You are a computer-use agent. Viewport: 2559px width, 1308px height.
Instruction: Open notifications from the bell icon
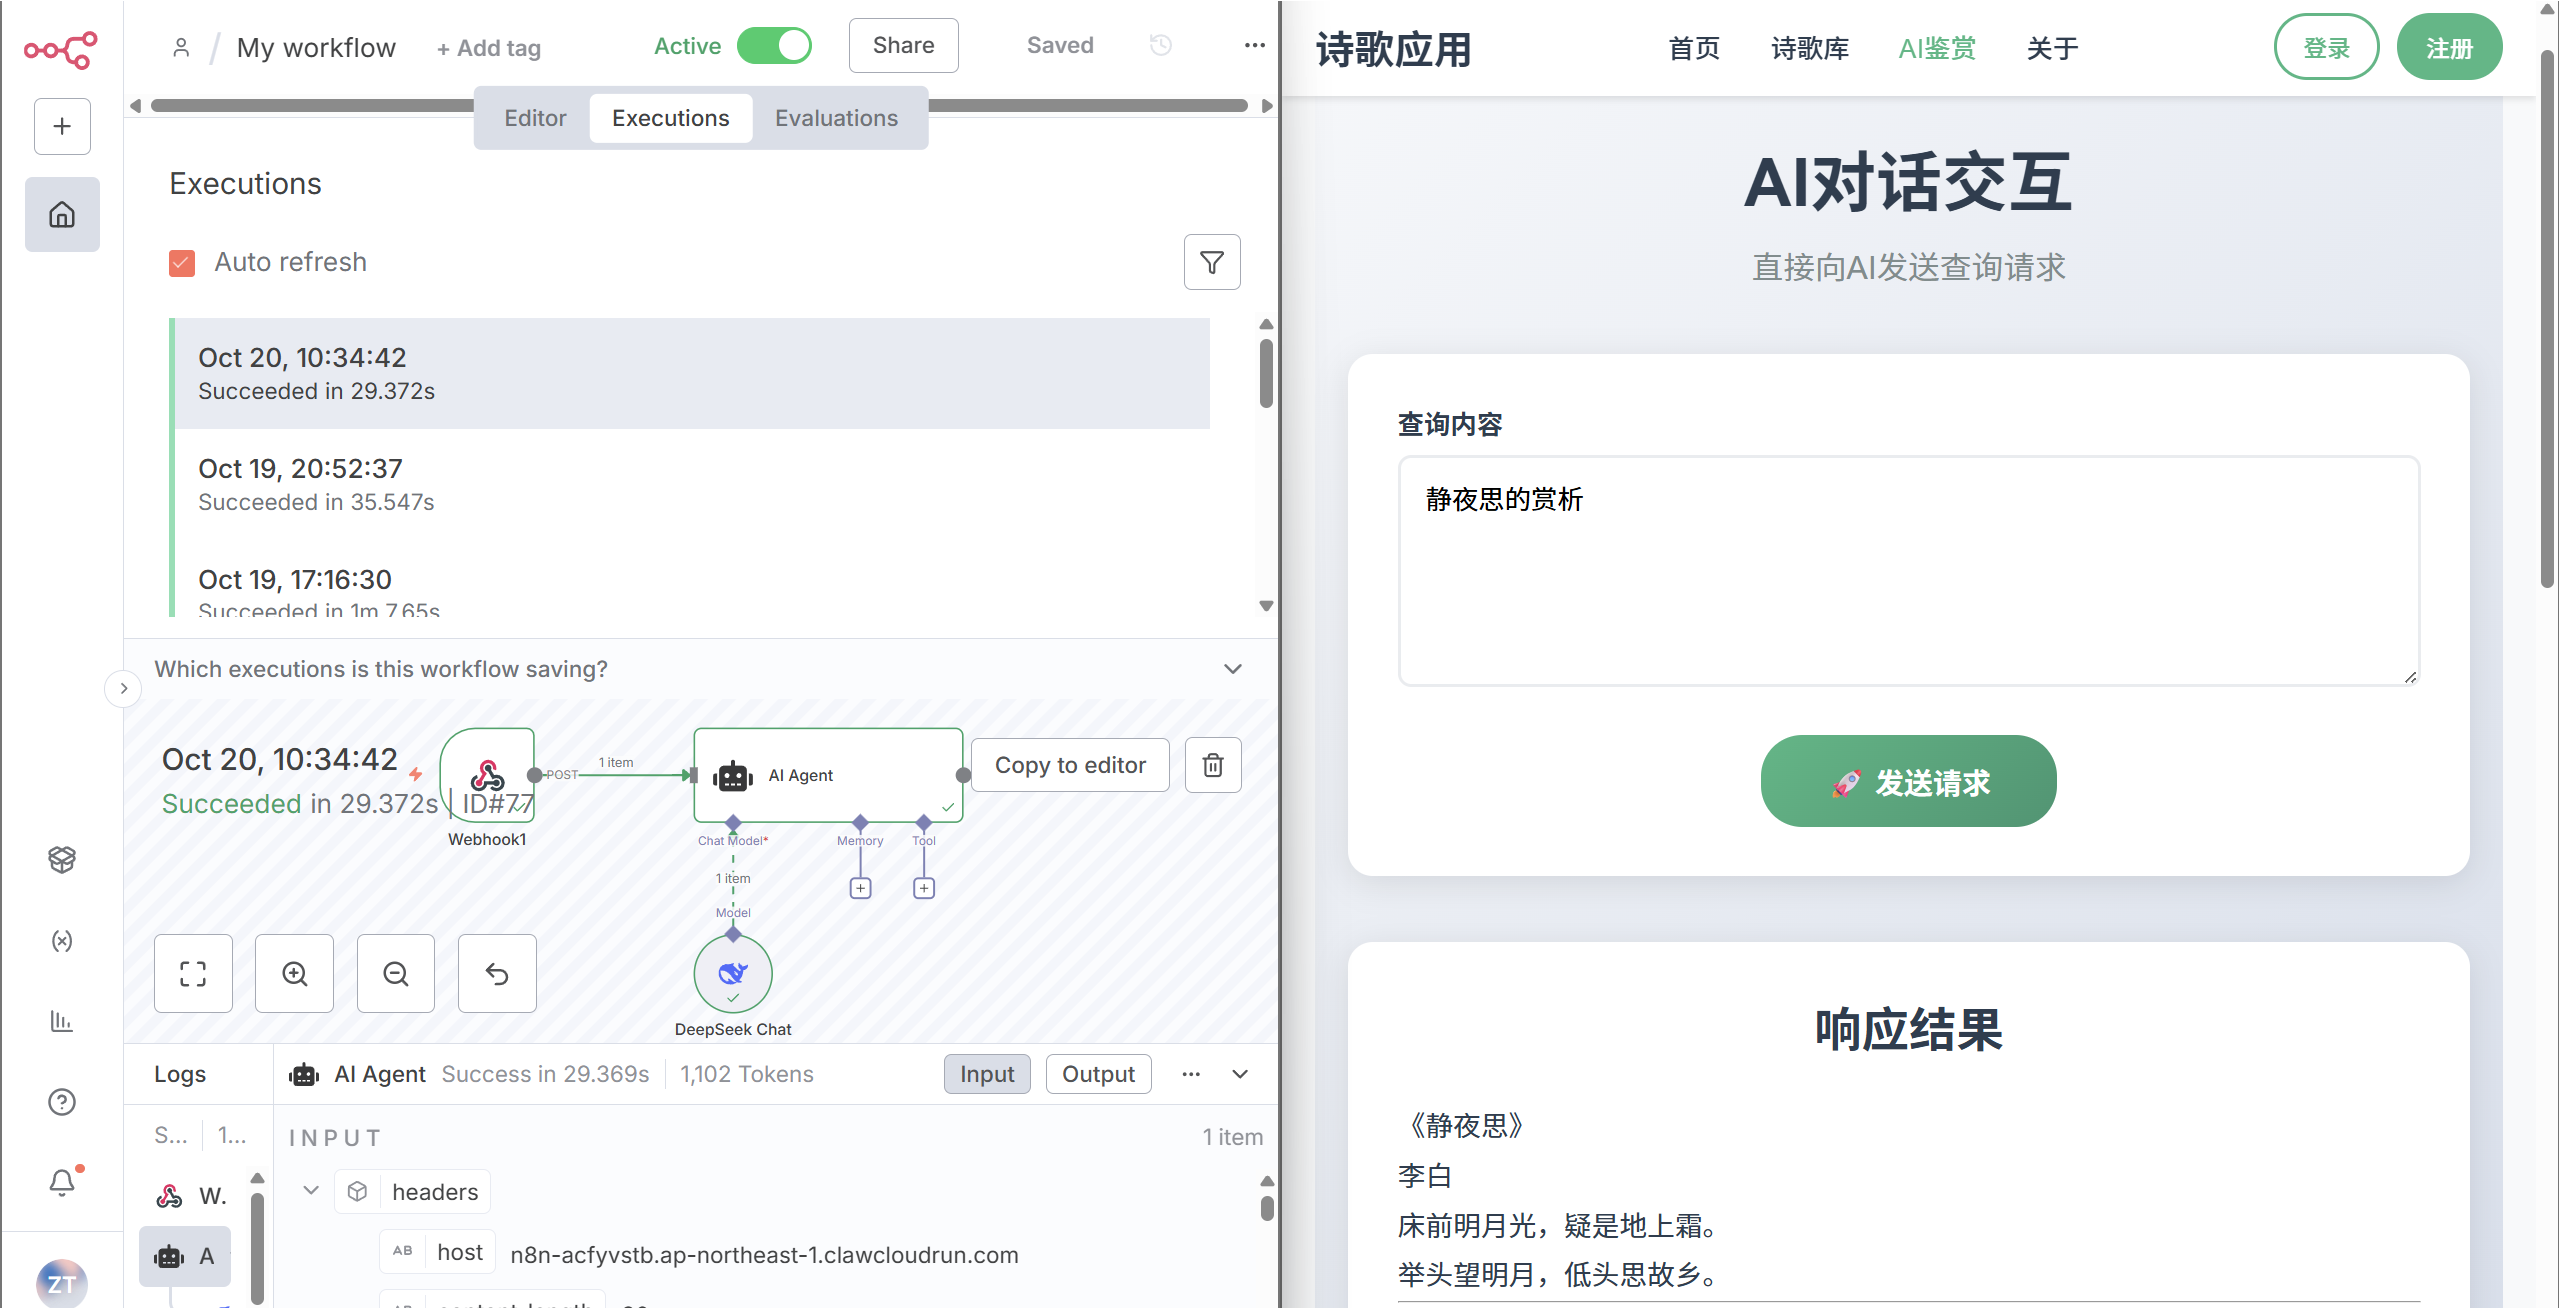[x=61, y=1182]
